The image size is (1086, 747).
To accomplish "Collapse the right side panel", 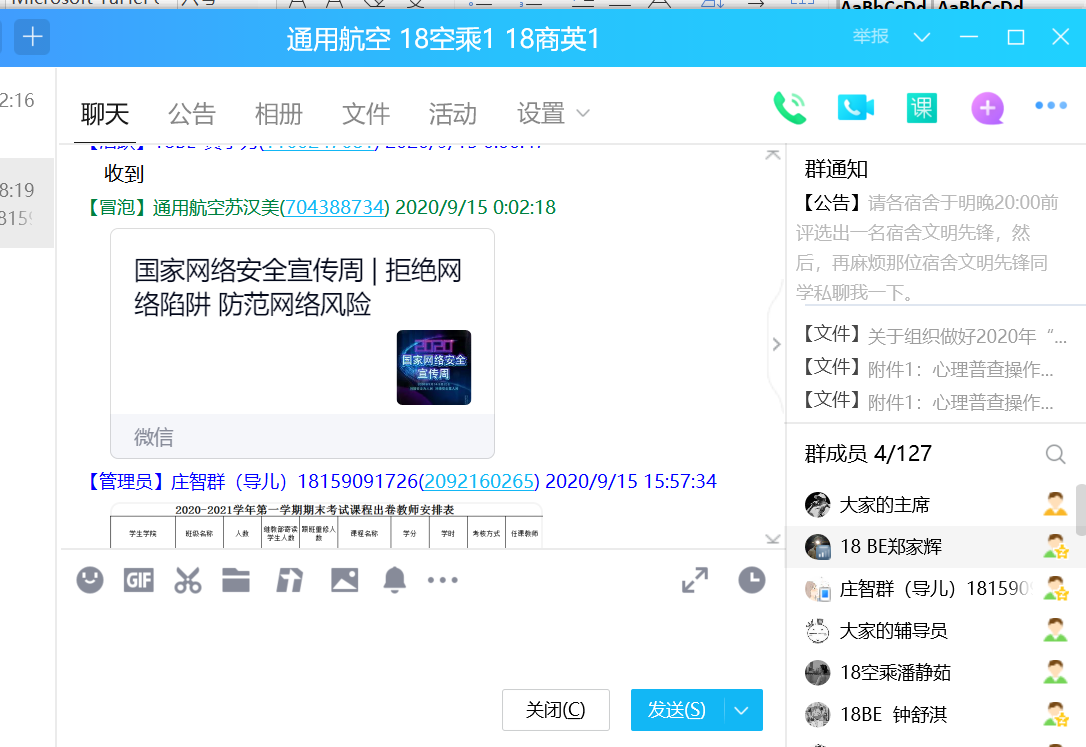I will 776,344.
